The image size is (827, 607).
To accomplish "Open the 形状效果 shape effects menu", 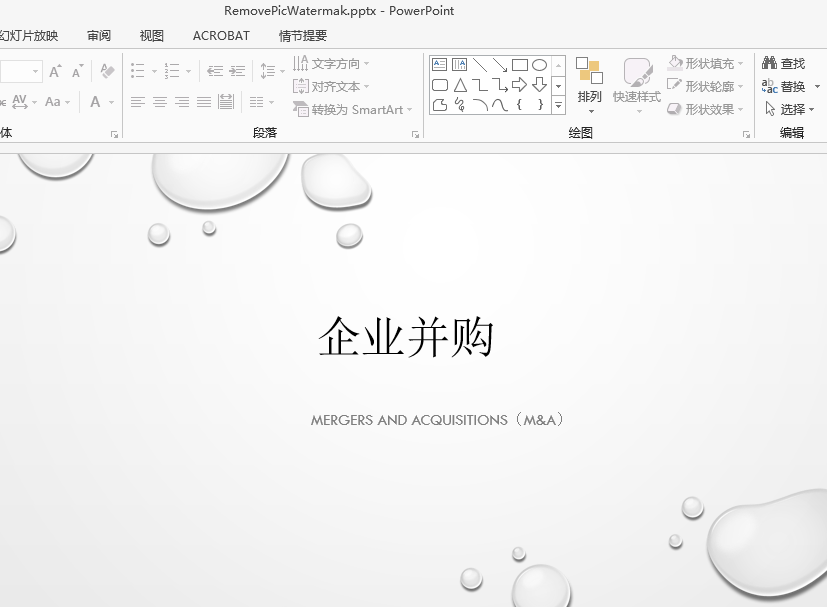I will click(x=705, y=109).
